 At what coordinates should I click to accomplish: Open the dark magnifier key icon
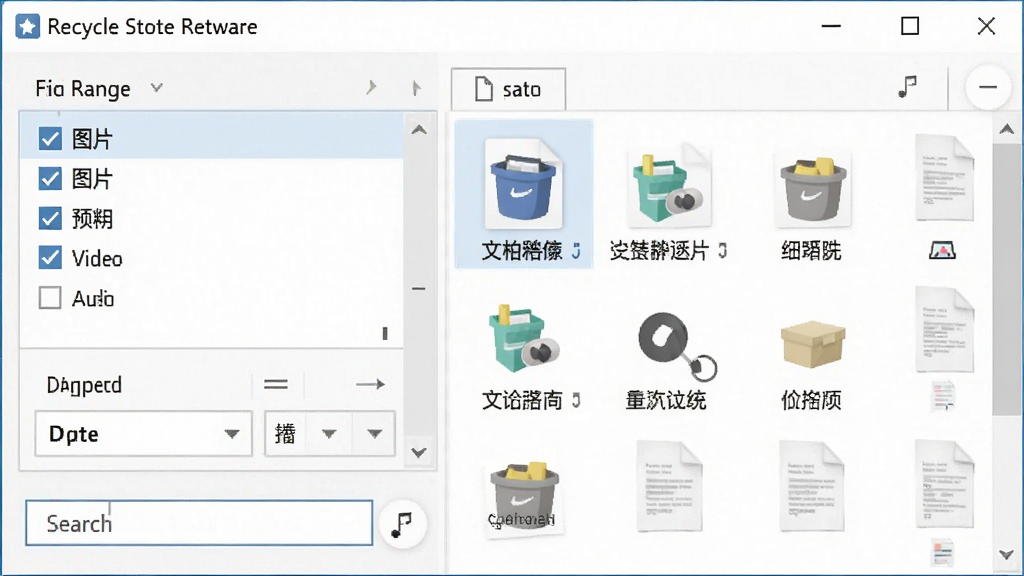tap(677, 346)
